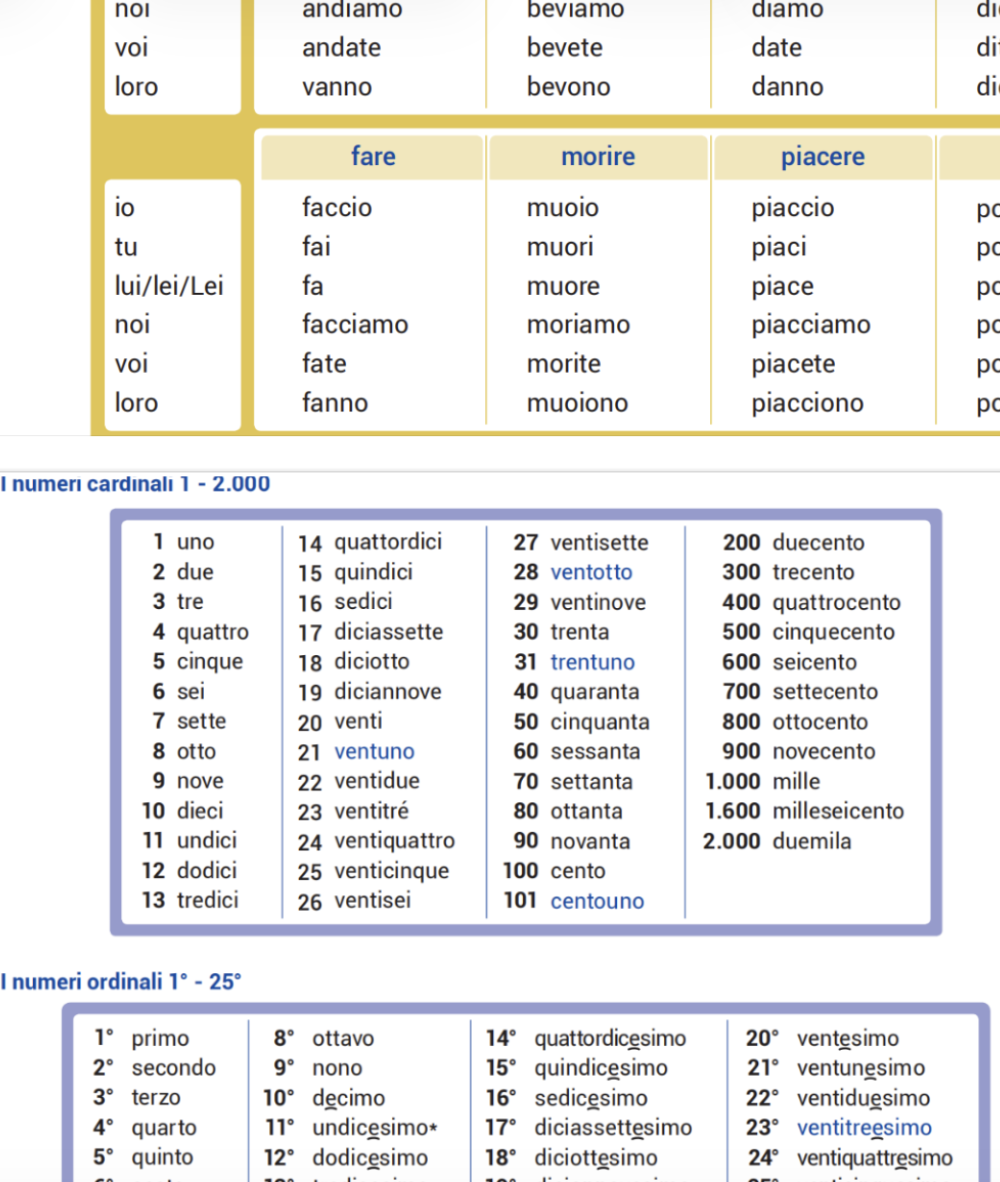Click the blue word 'ventotto'
Screen dimensions: 1000x1182
tap(591, 572)
